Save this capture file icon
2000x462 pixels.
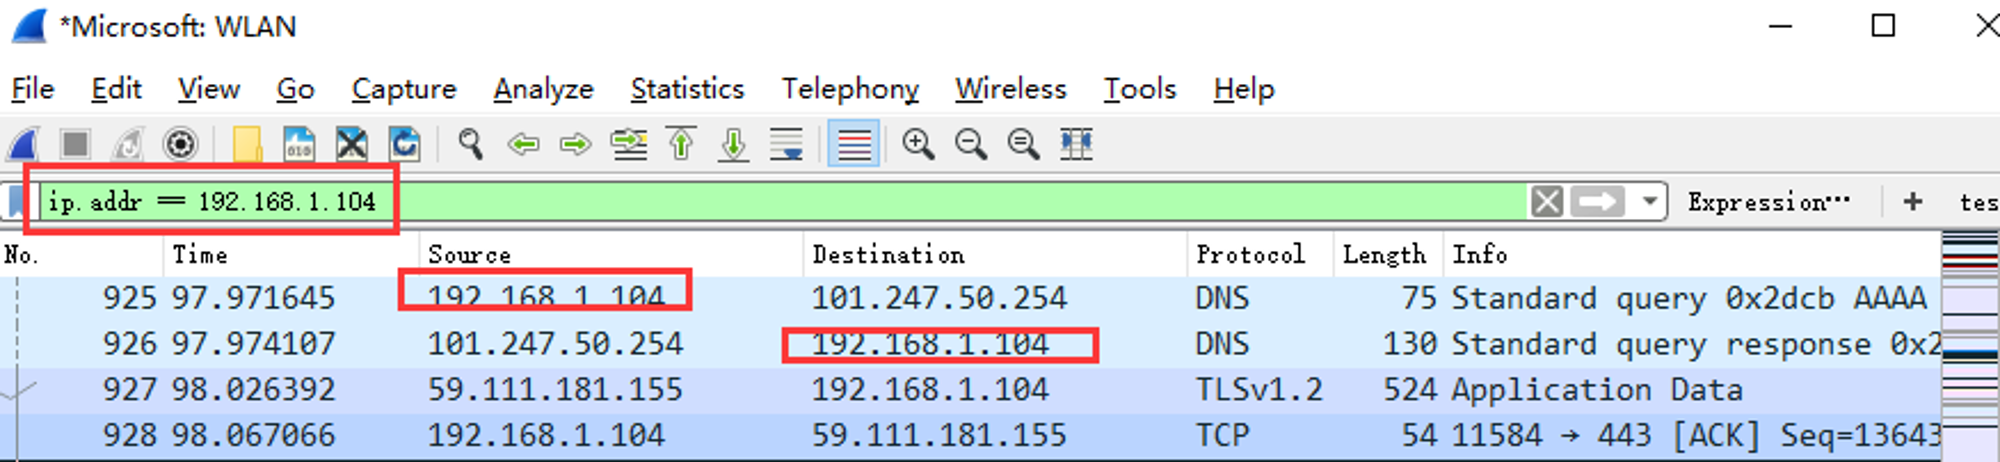(299, 145)
